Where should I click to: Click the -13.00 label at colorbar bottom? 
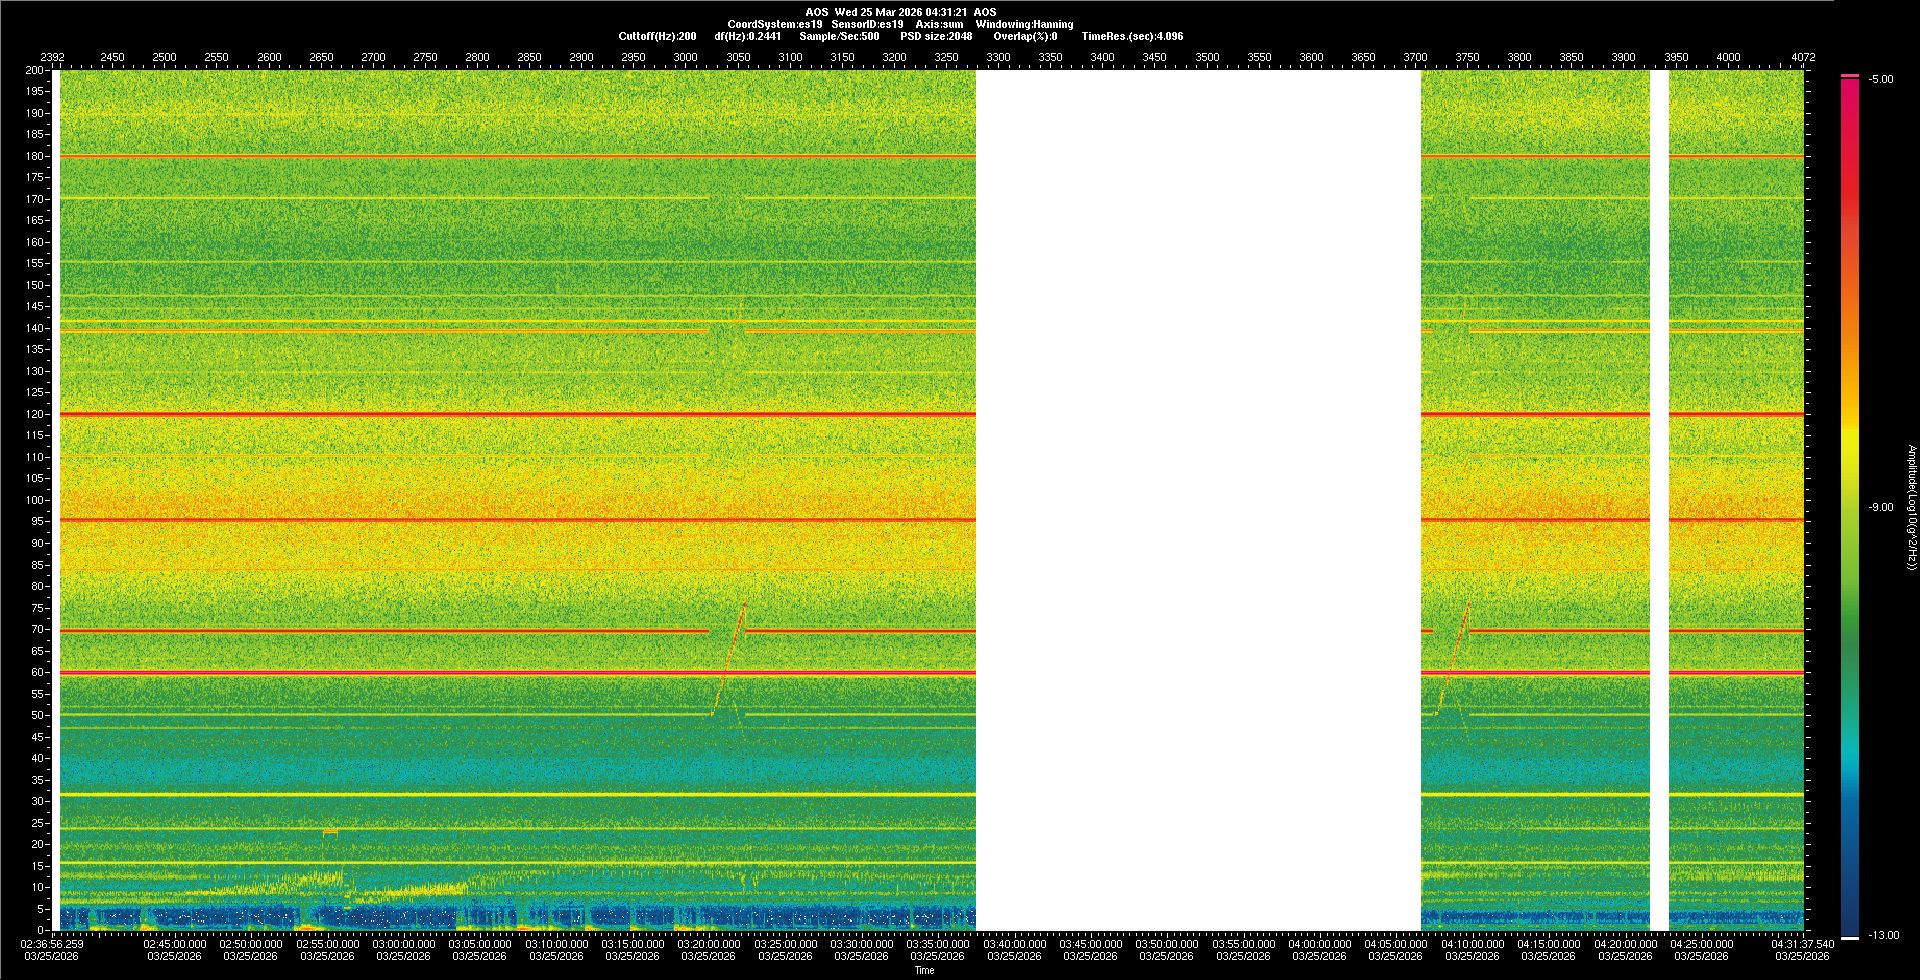point(1880,935)
